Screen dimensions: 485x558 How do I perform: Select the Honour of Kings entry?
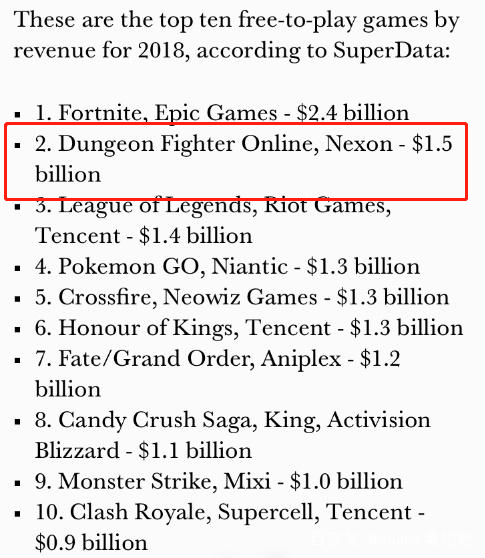tap(249, 328)
